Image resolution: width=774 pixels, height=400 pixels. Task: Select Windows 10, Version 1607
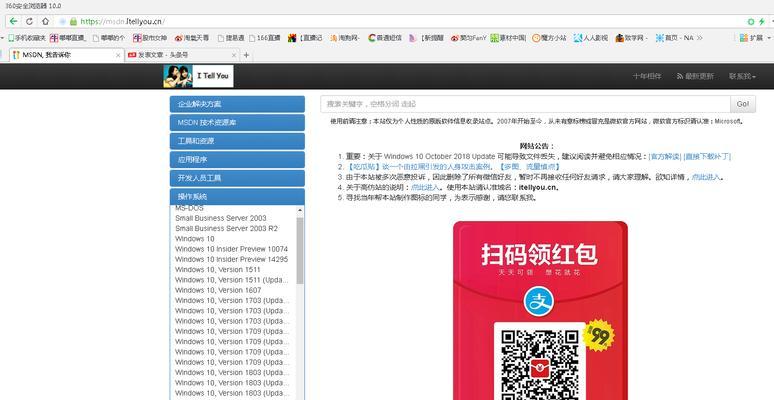218,290
